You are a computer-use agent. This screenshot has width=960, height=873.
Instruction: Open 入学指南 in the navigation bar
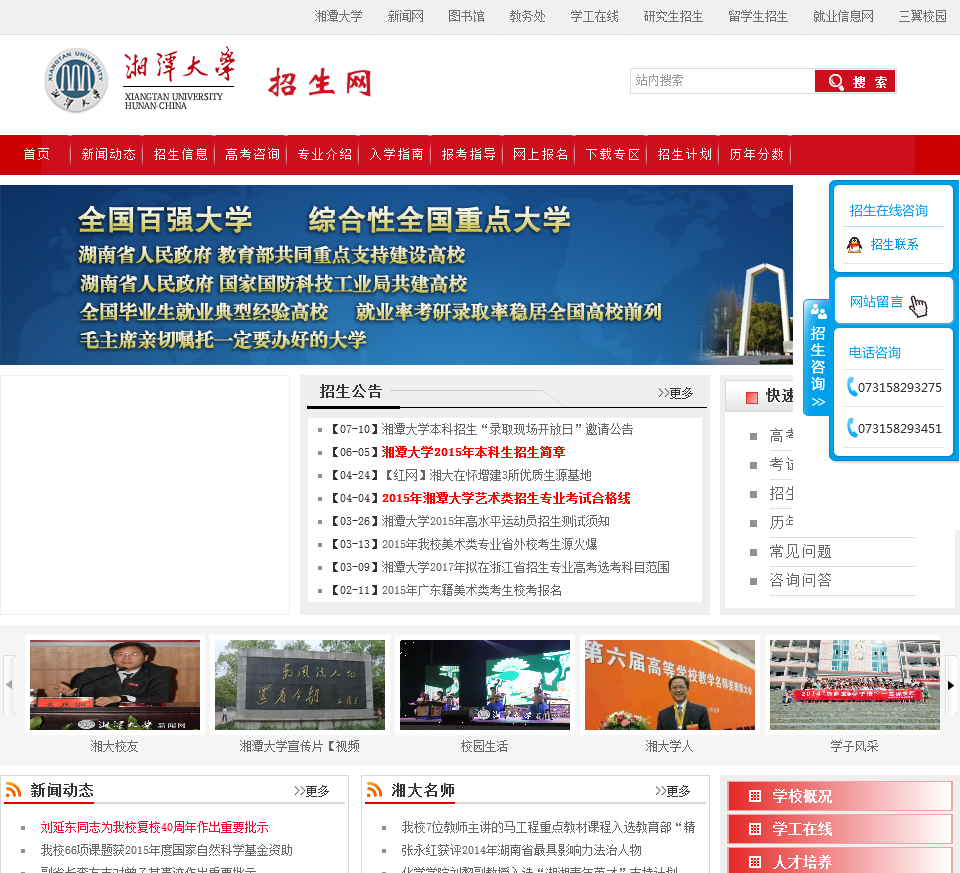(x=396, y=154)
